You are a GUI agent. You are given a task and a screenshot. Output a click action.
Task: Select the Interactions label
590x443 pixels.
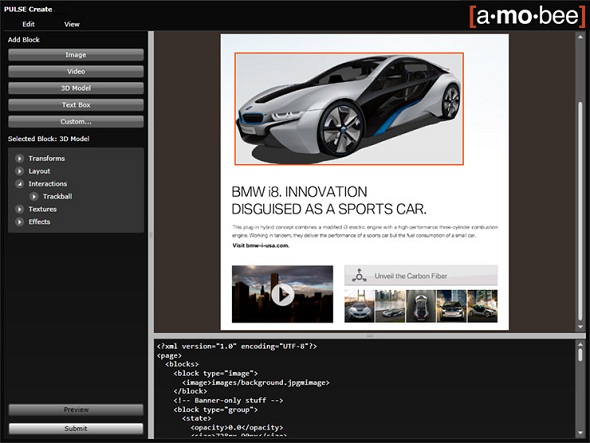pos(48,184)
